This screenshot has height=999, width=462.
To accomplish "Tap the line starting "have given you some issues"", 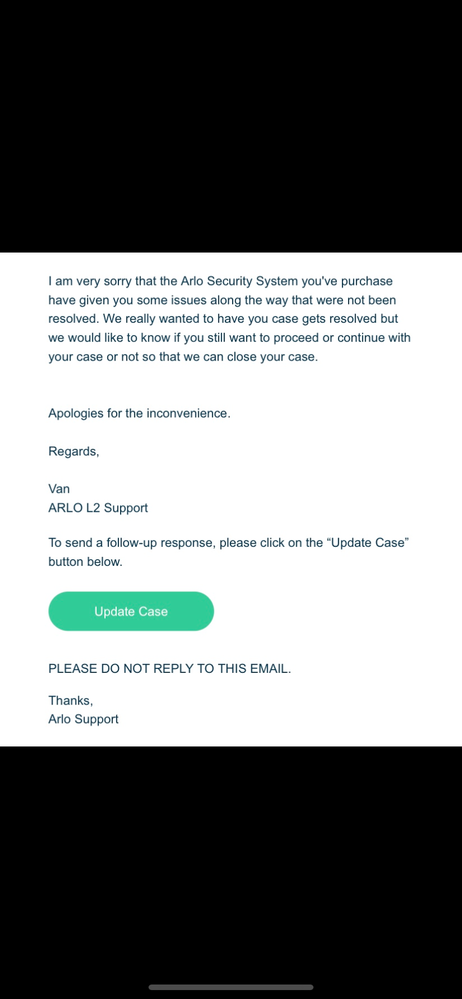I will pos(222,300).
